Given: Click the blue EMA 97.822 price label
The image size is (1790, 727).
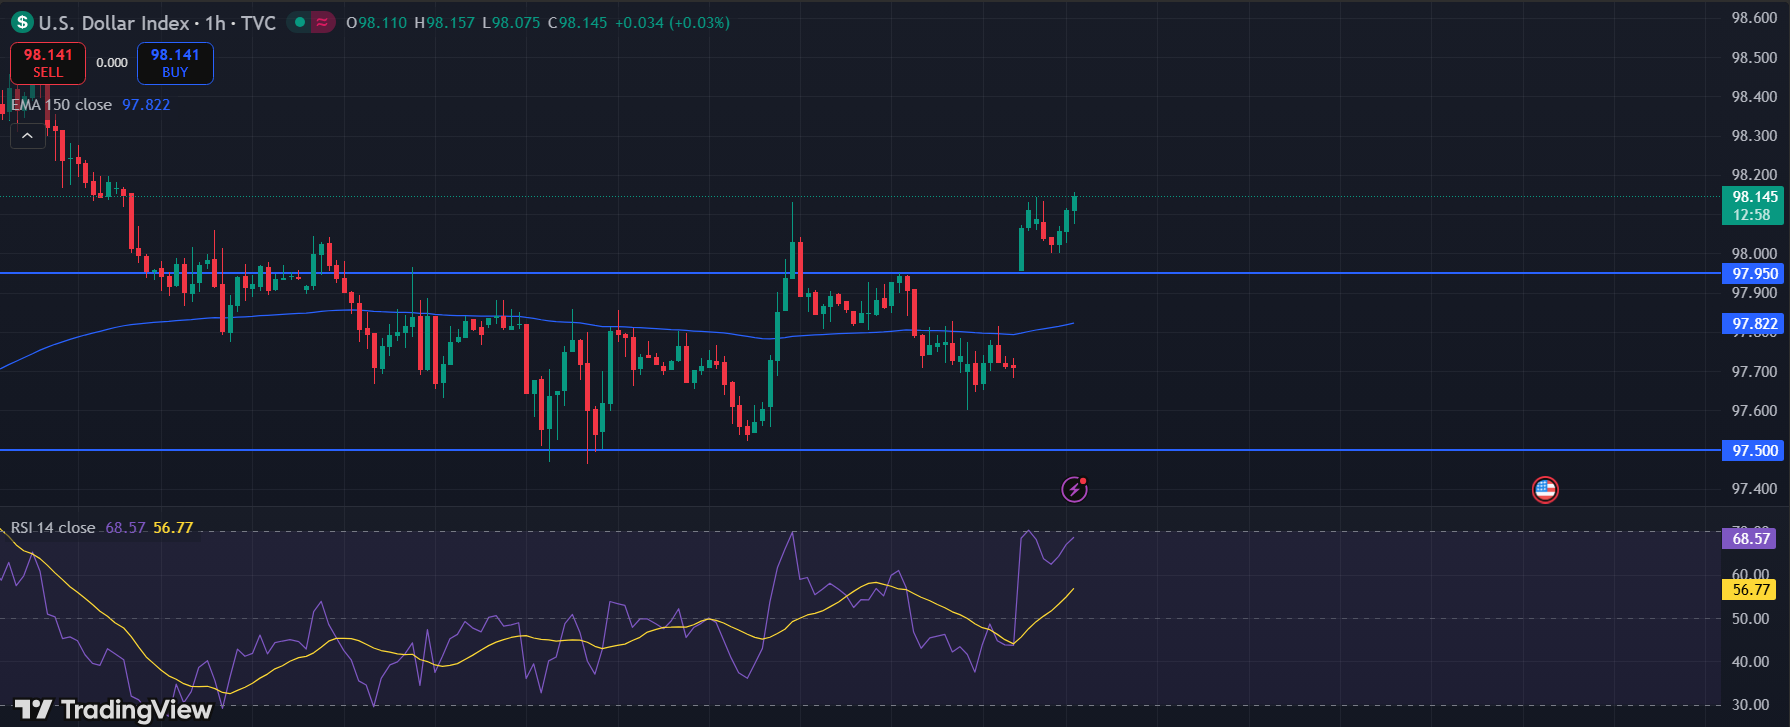Looking at the screenshot, I should pyautogui.click(x=1755, y=324).
